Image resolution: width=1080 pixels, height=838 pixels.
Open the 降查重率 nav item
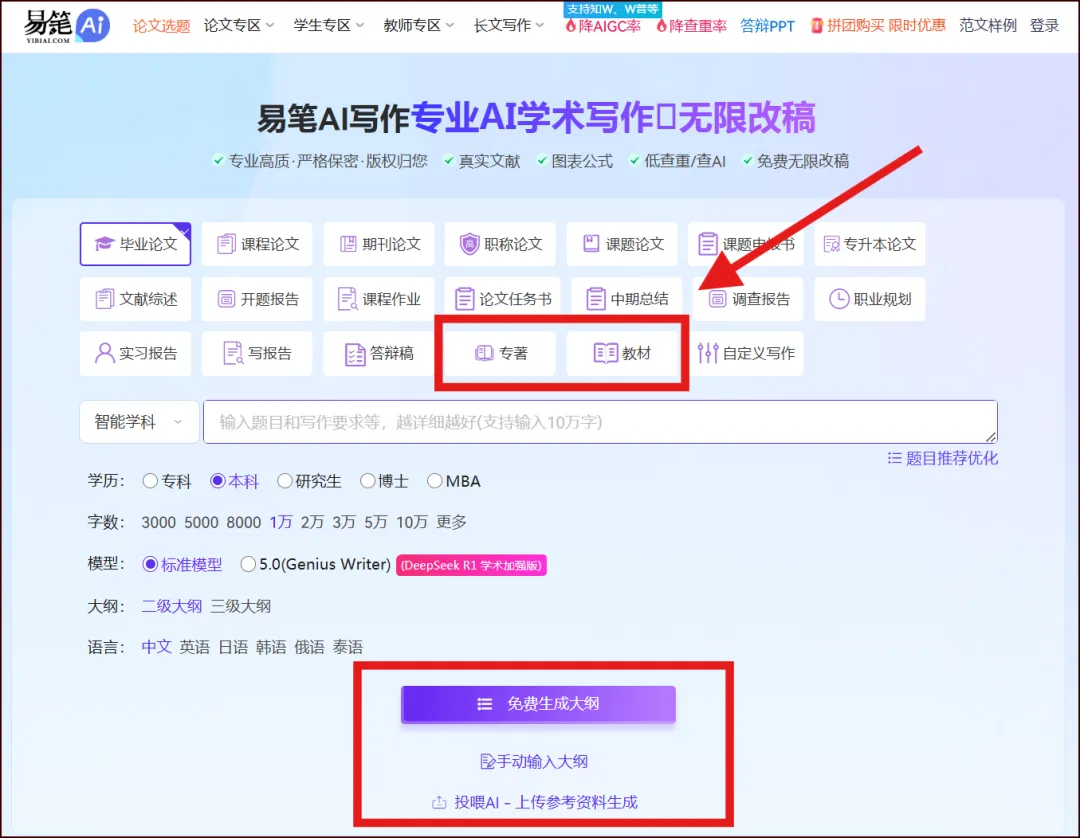coord(691,26)
